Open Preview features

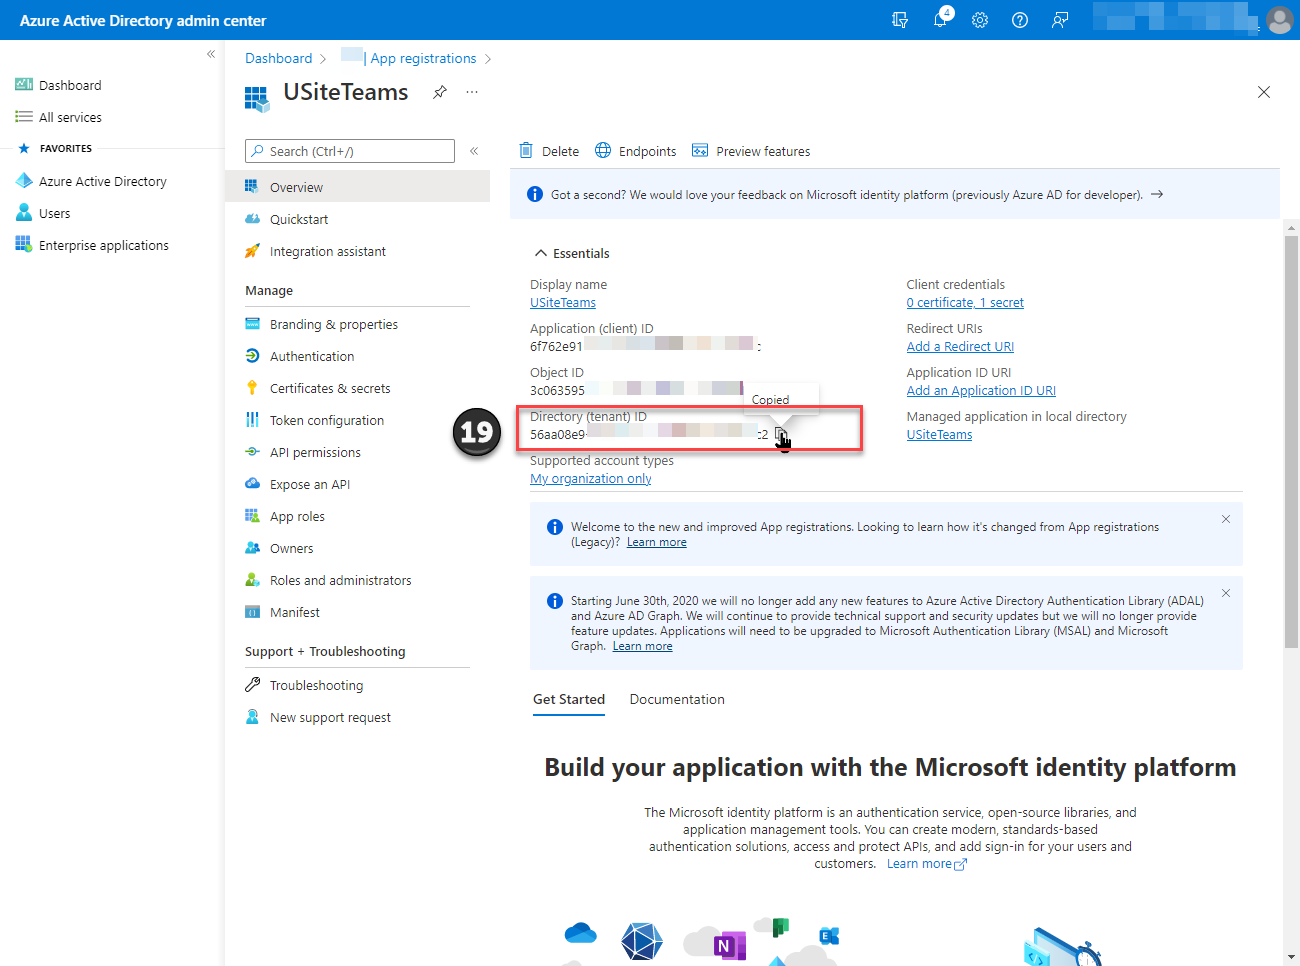[x=751, y=151]
